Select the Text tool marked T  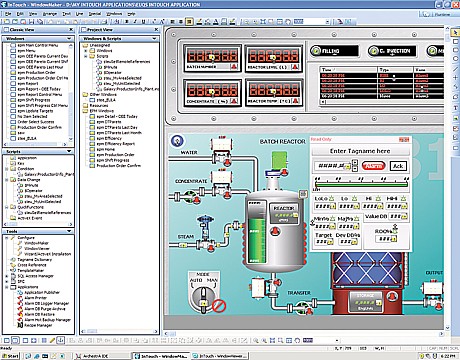coord(455,108)
